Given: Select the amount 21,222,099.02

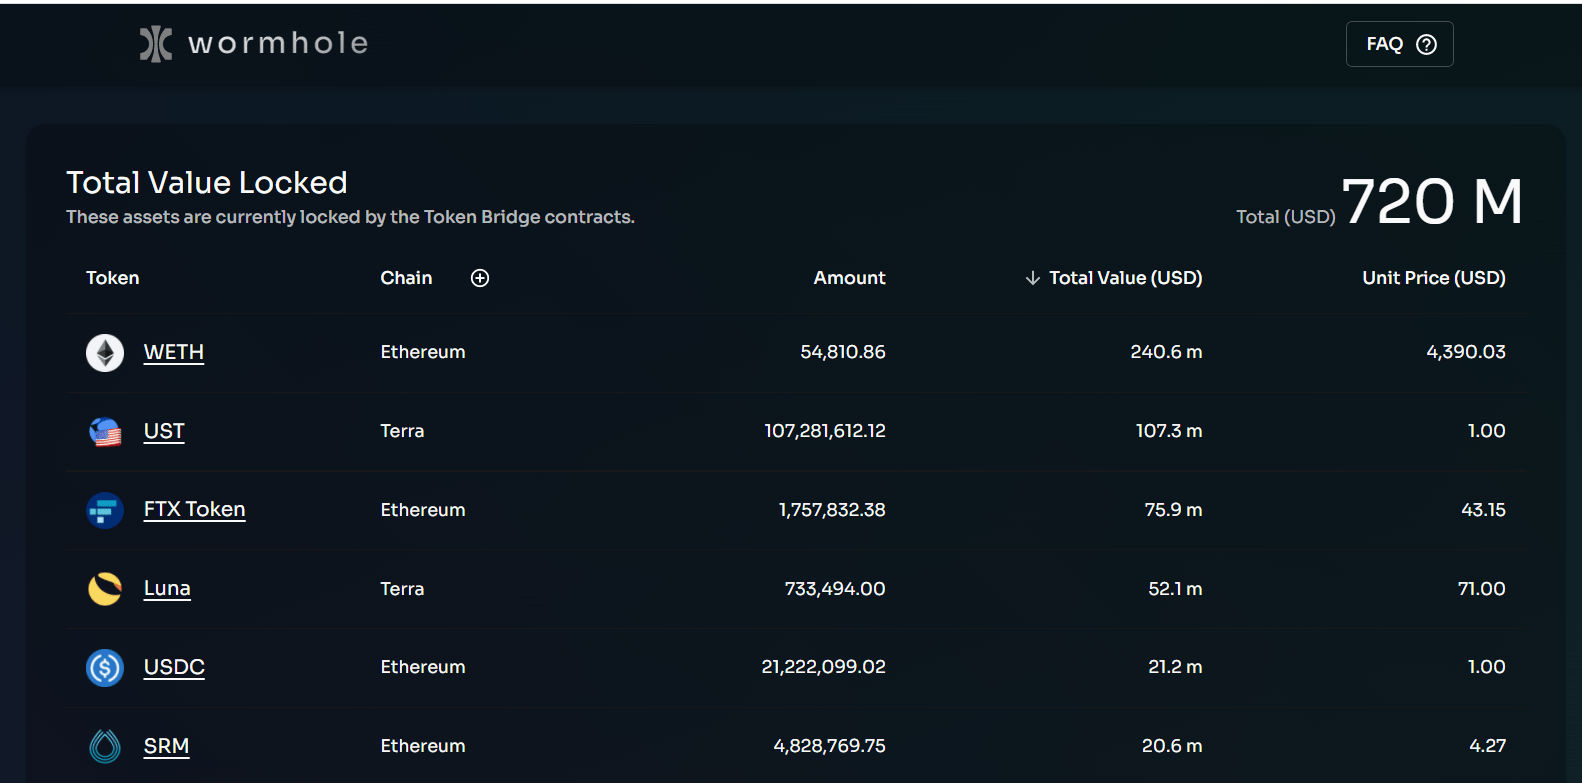Looking at the screenshot, I should coord(823,667).
